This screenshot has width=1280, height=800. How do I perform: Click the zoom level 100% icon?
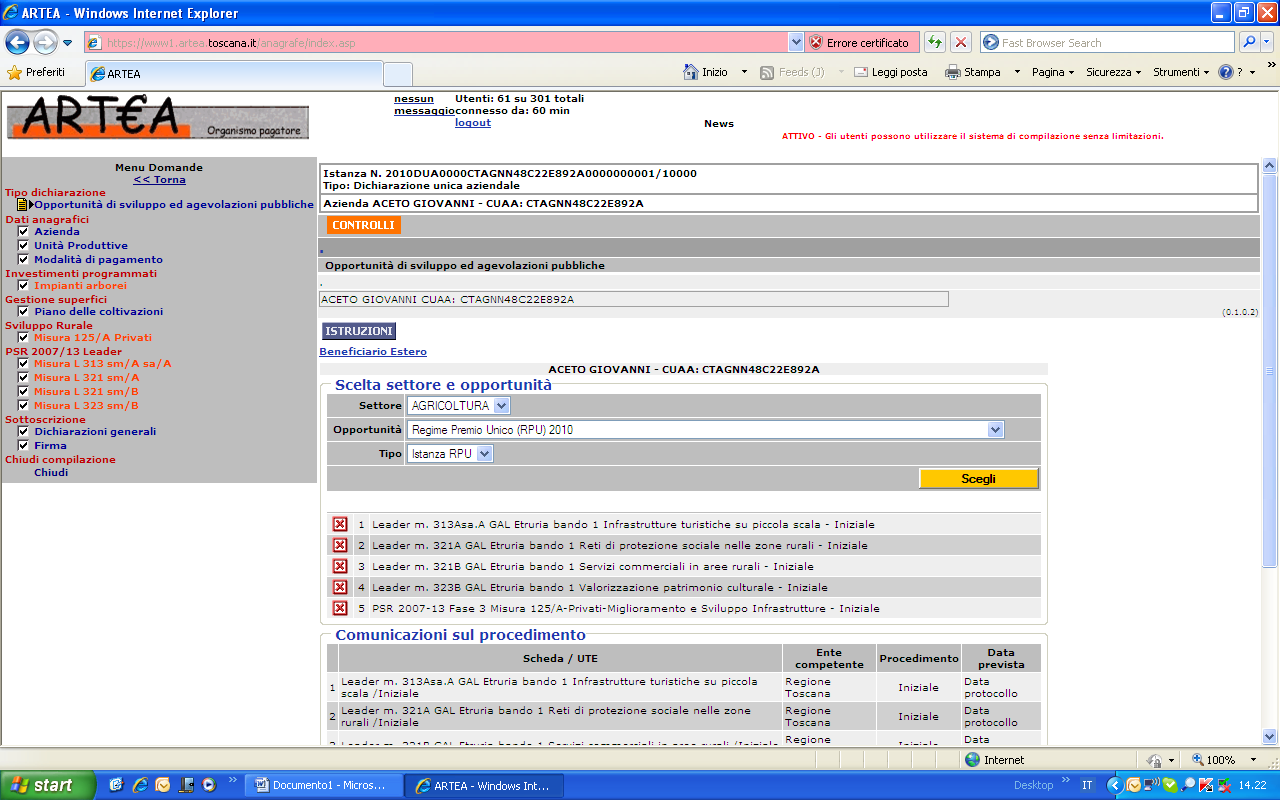click(x=1197, y=760)
